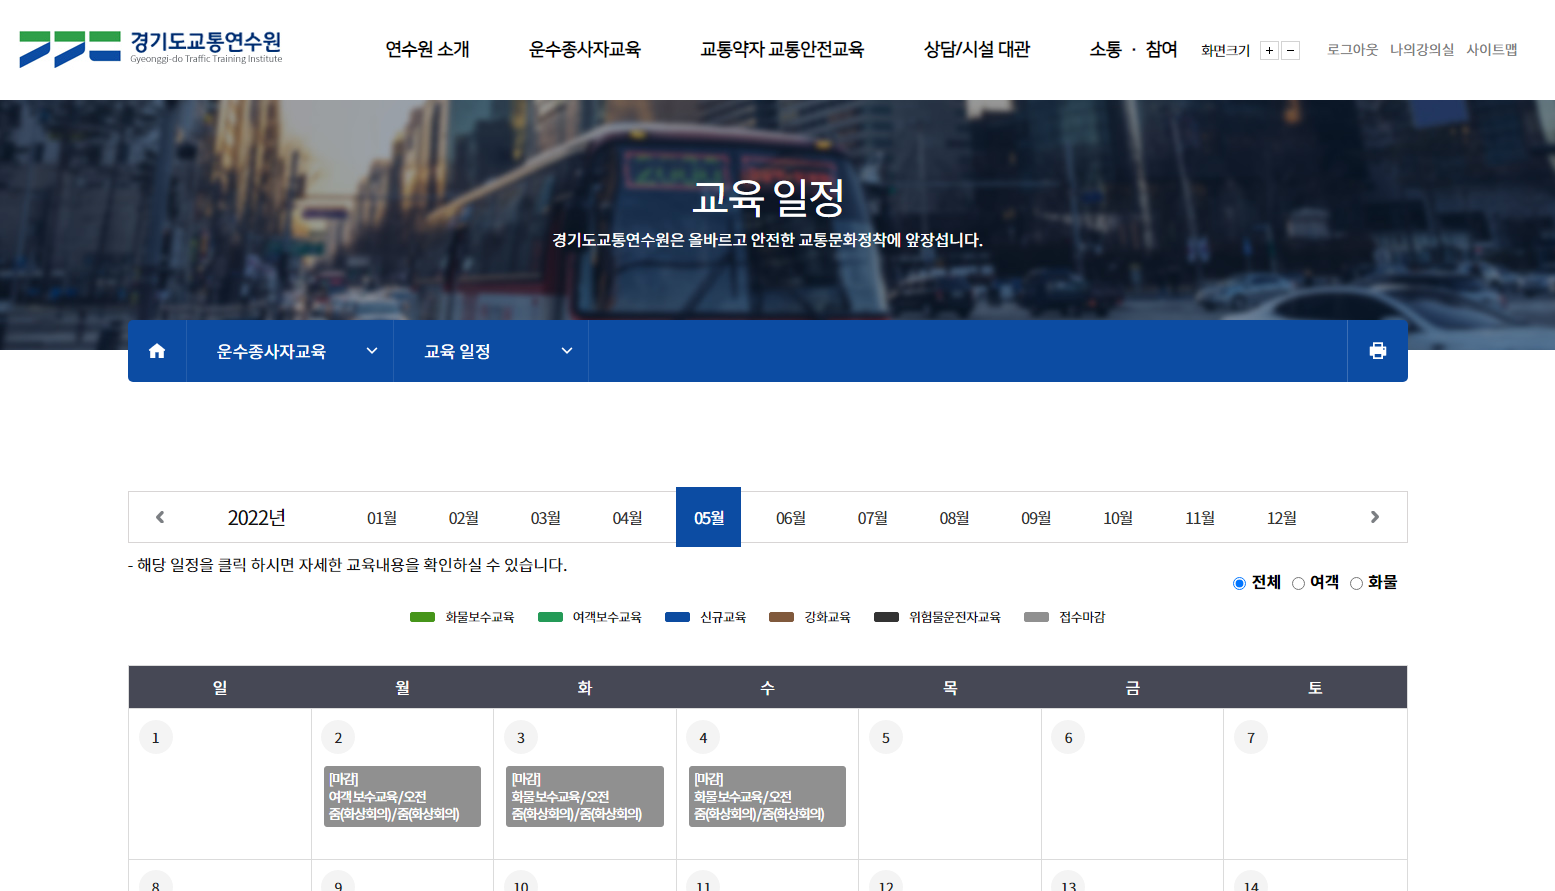Click the right arrow to go to 2023년
The image size is (1555, 891).
[x=1374, y=516]
